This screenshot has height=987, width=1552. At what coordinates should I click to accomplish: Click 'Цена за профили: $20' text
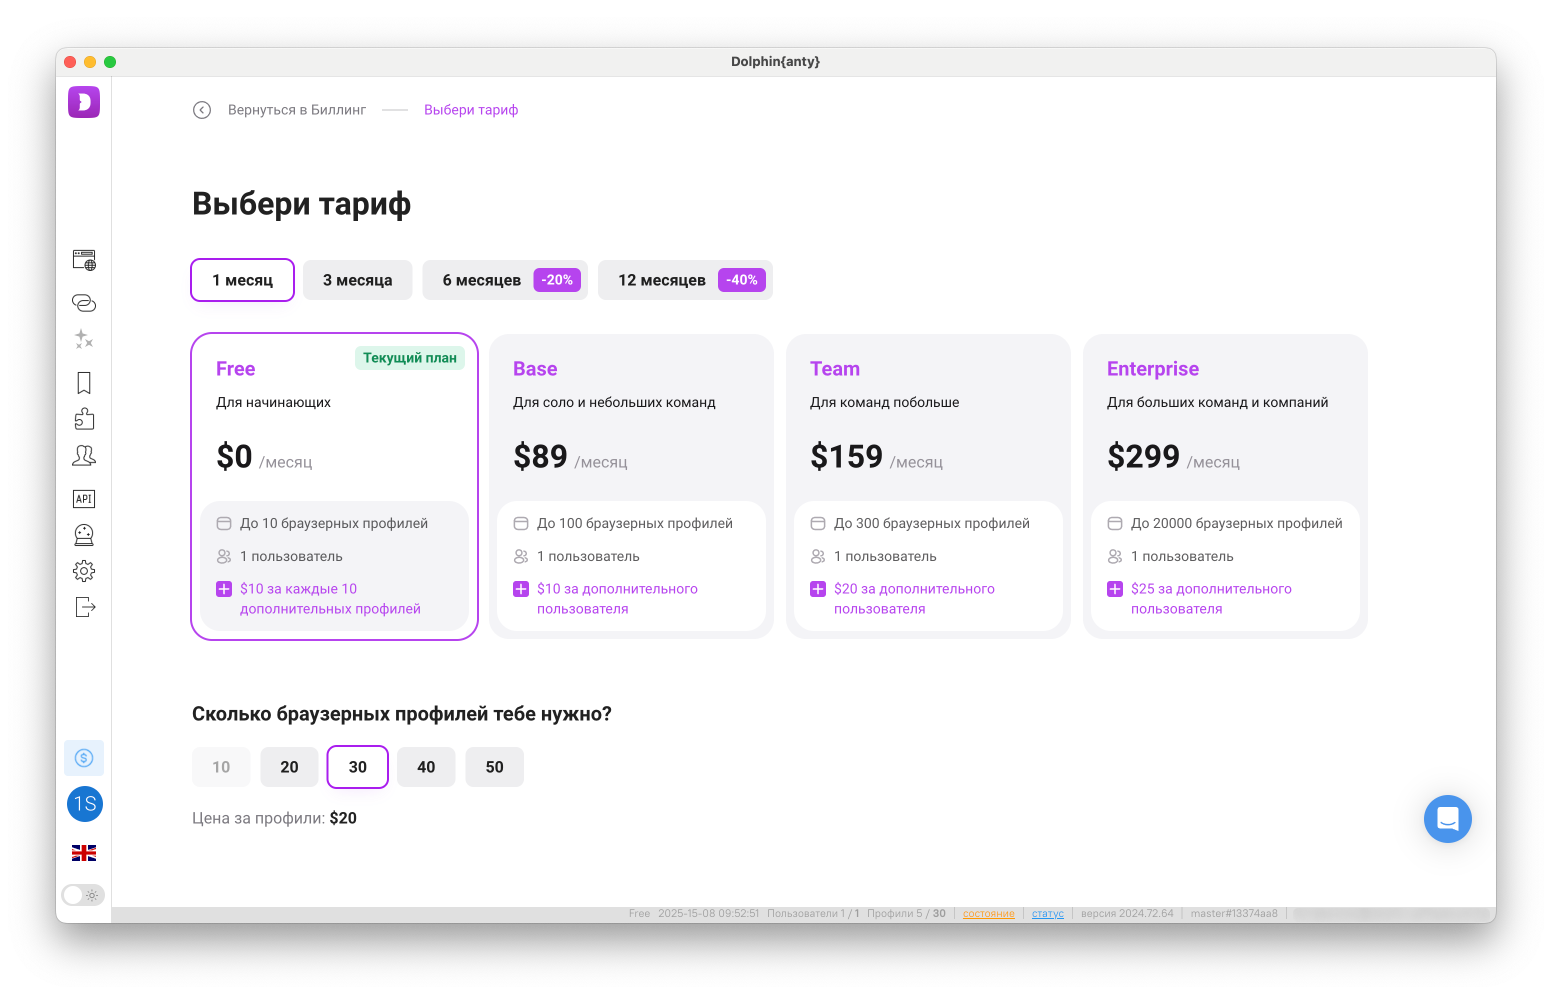(274, 818)
